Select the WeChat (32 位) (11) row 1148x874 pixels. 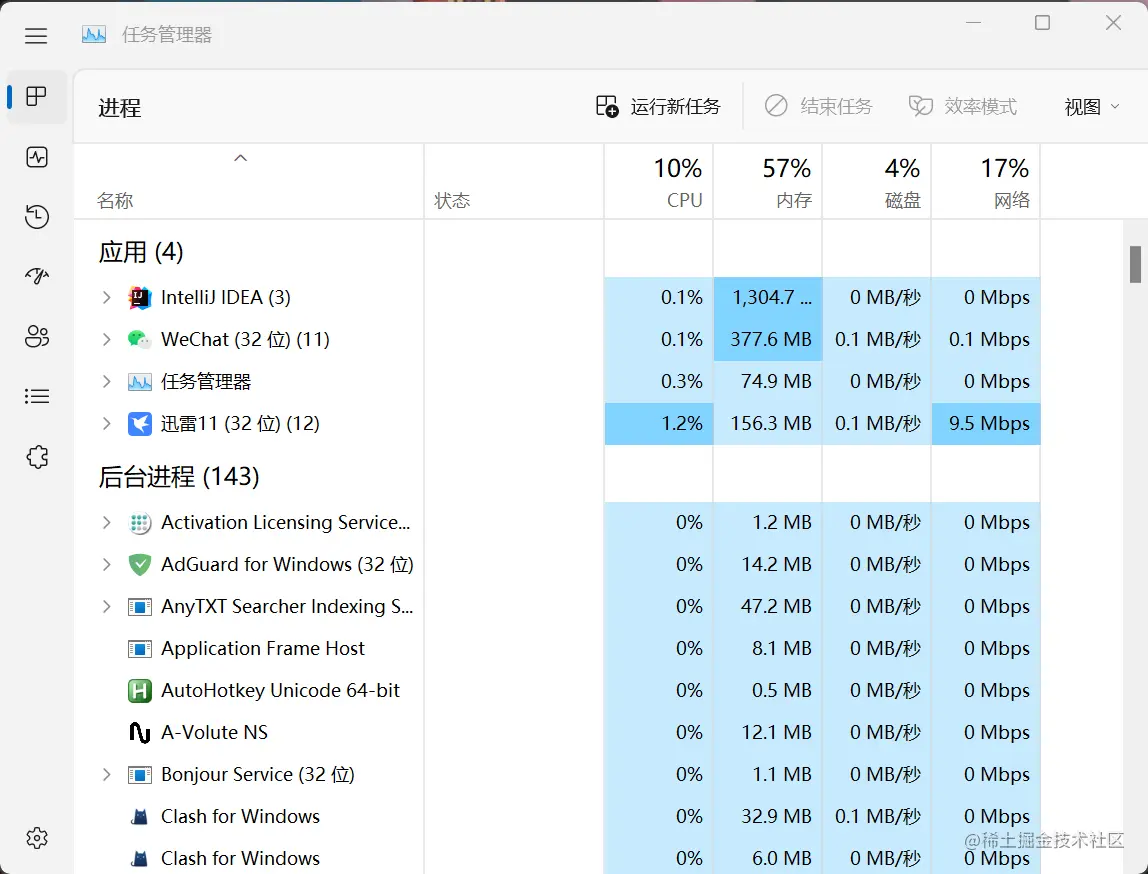[557, 339]
